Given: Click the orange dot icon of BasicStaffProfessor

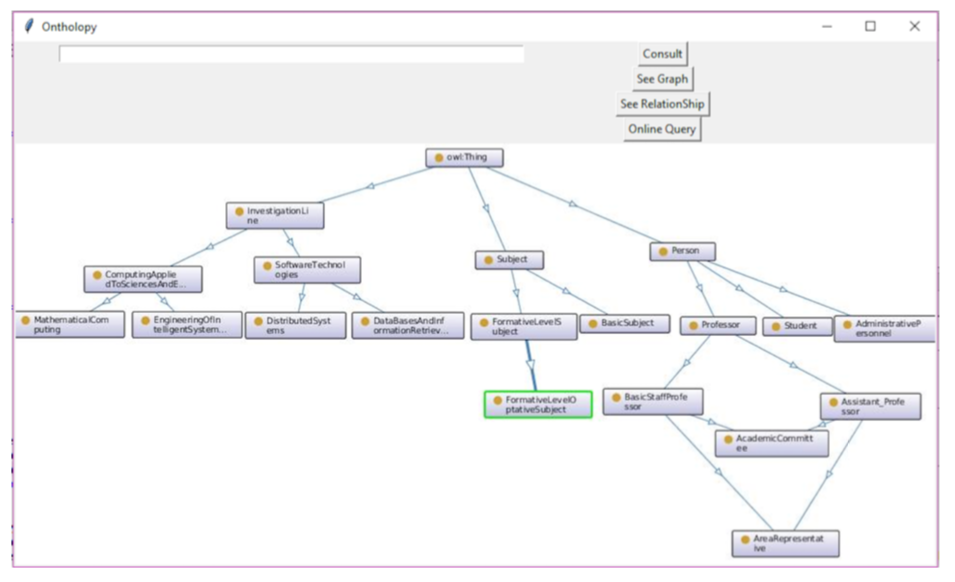Looking at the screenshot, I should [x=616, y=398].
